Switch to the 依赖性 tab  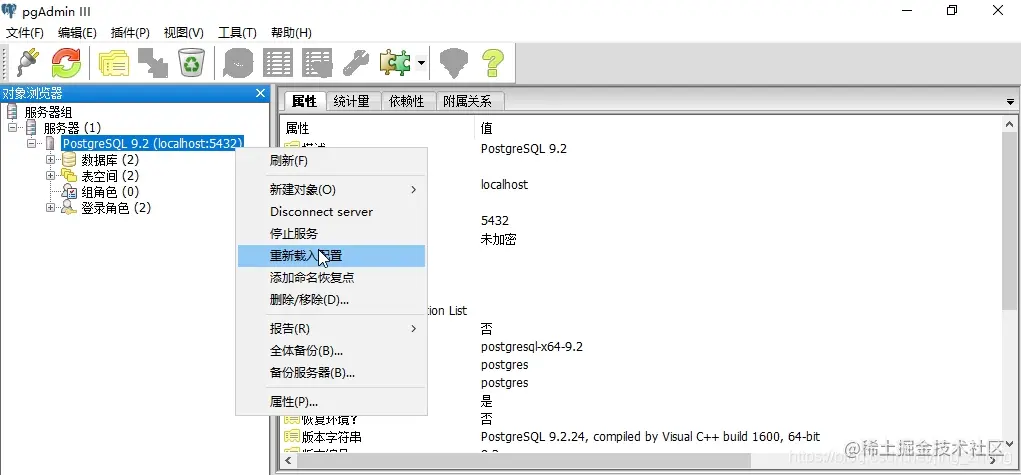[x=407, y=101]
